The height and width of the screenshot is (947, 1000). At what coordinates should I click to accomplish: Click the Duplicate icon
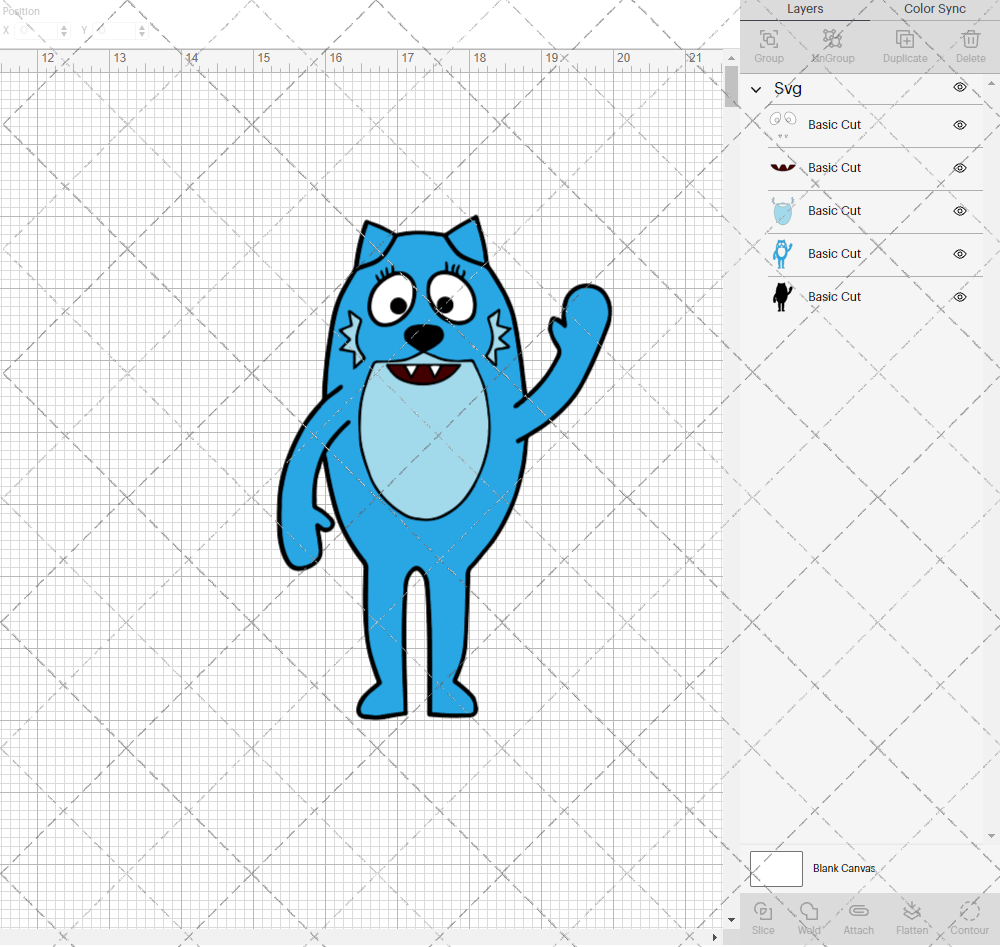[x=905, y=40]
